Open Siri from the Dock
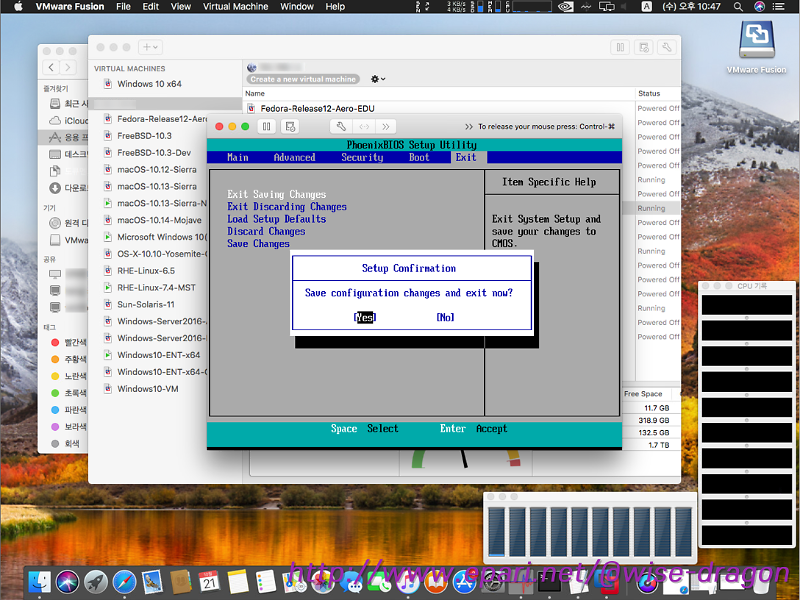The image size is (800, 600). click(x=67, y=582)
